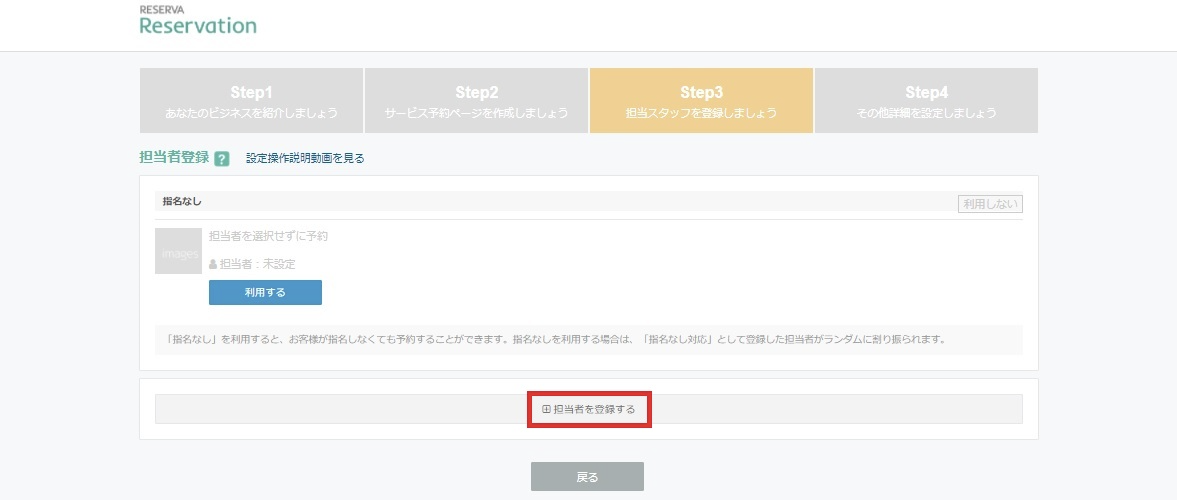The image size is (1177, 500).
Task: Click the 担当者を登録する button
Action: (588, 409)
